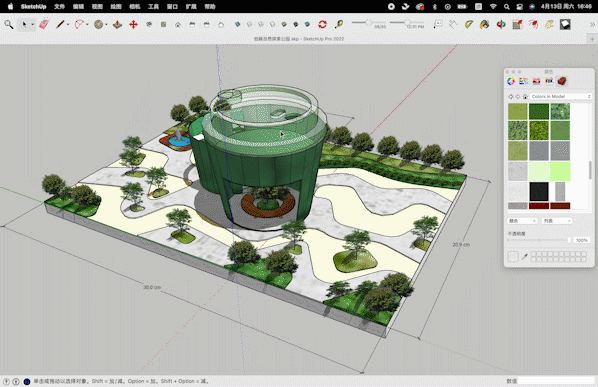Choose the Line pencil tool

[60, 24]
